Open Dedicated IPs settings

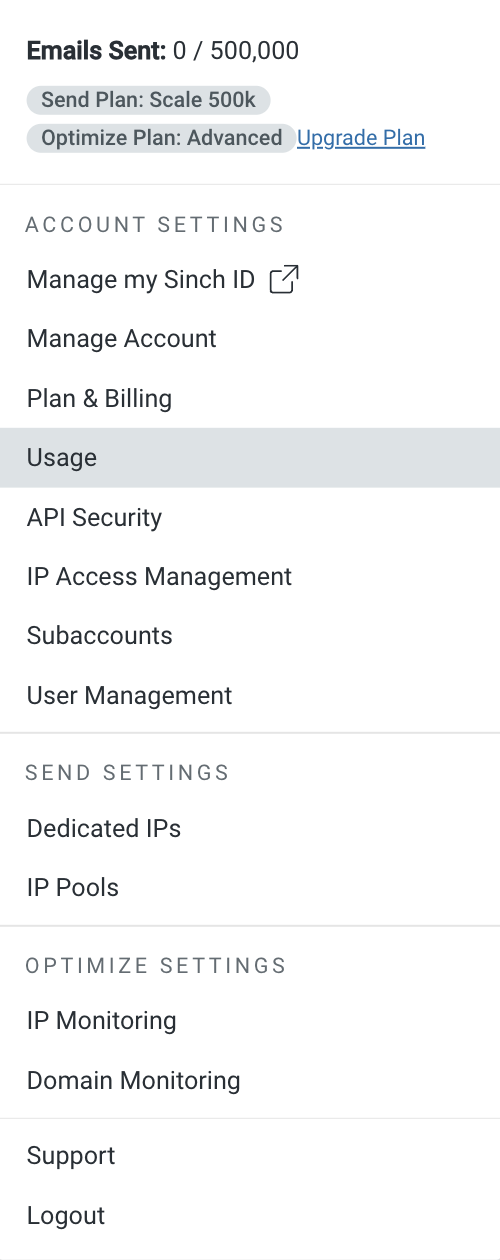click(250, 829)
